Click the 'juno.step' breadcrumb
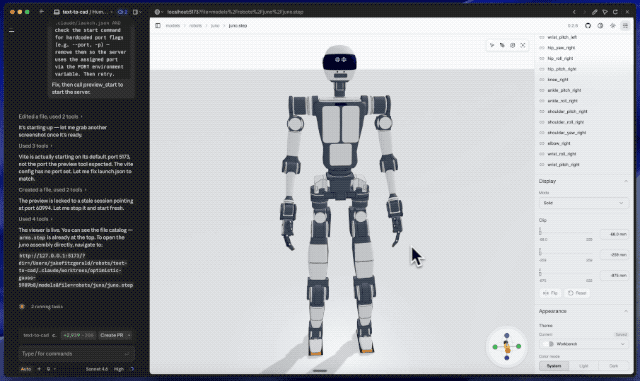 [238, 26]
